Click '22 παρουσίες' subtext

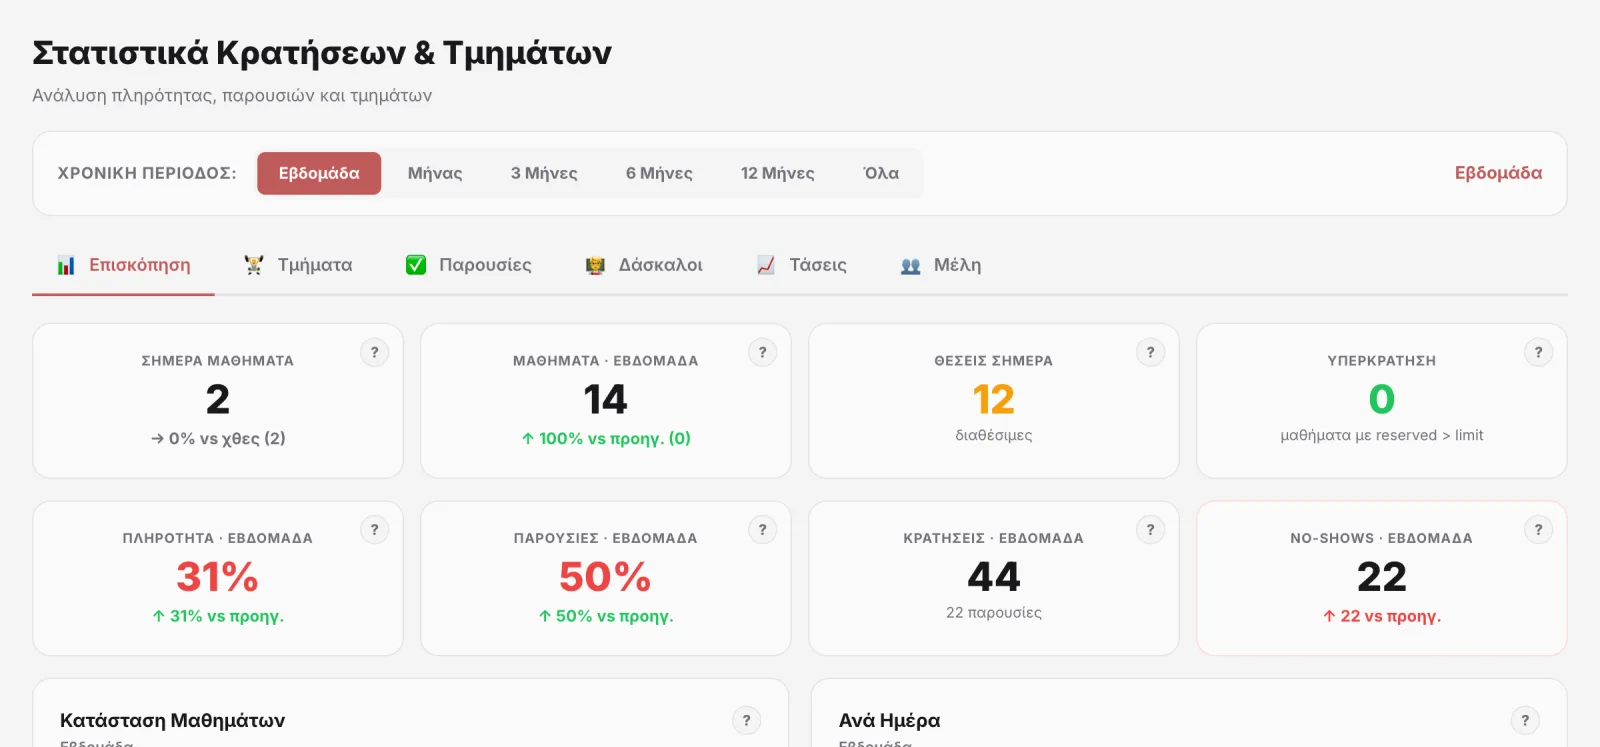click(994, 612)
